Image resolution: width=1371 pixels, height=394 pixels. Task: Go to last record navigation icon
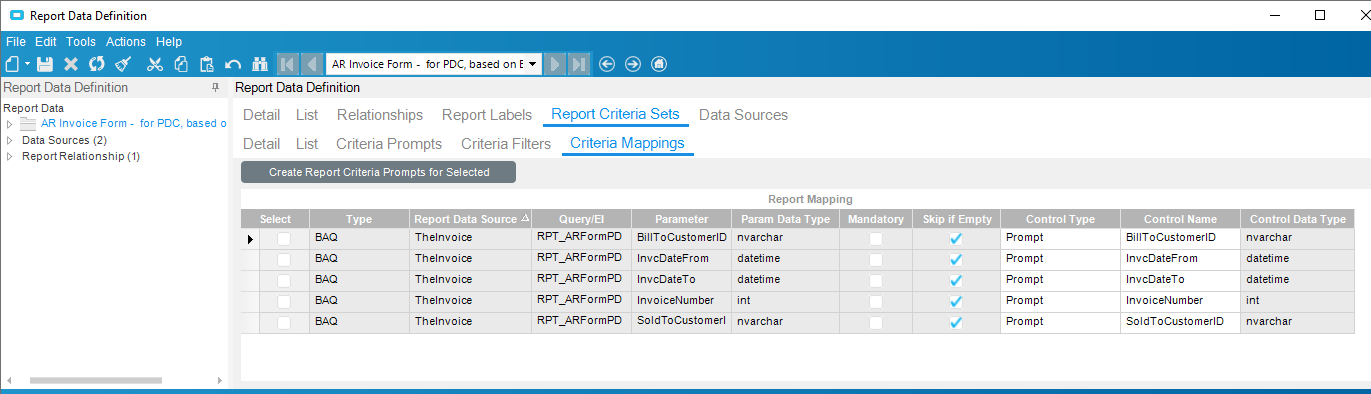tap(579, 64)
